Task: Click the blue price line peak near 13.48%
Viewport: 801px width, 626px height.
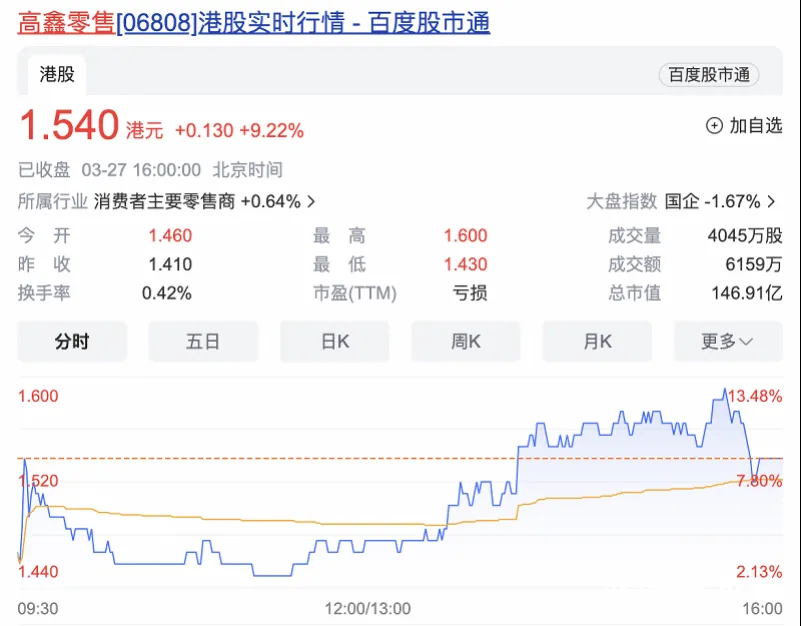Action: point(722,390)
